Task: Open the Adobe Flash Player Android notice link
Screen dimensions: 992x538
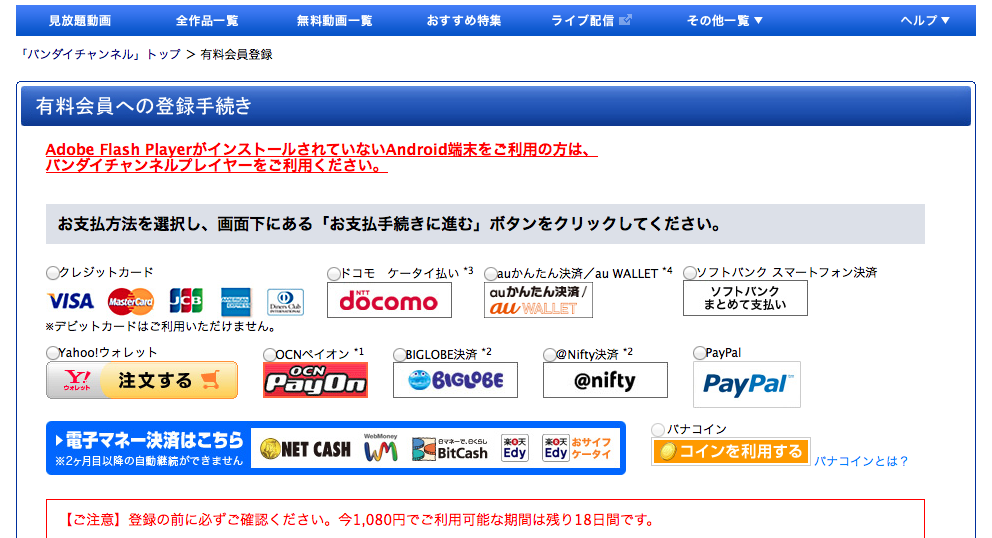Action: tap(321, 158)
